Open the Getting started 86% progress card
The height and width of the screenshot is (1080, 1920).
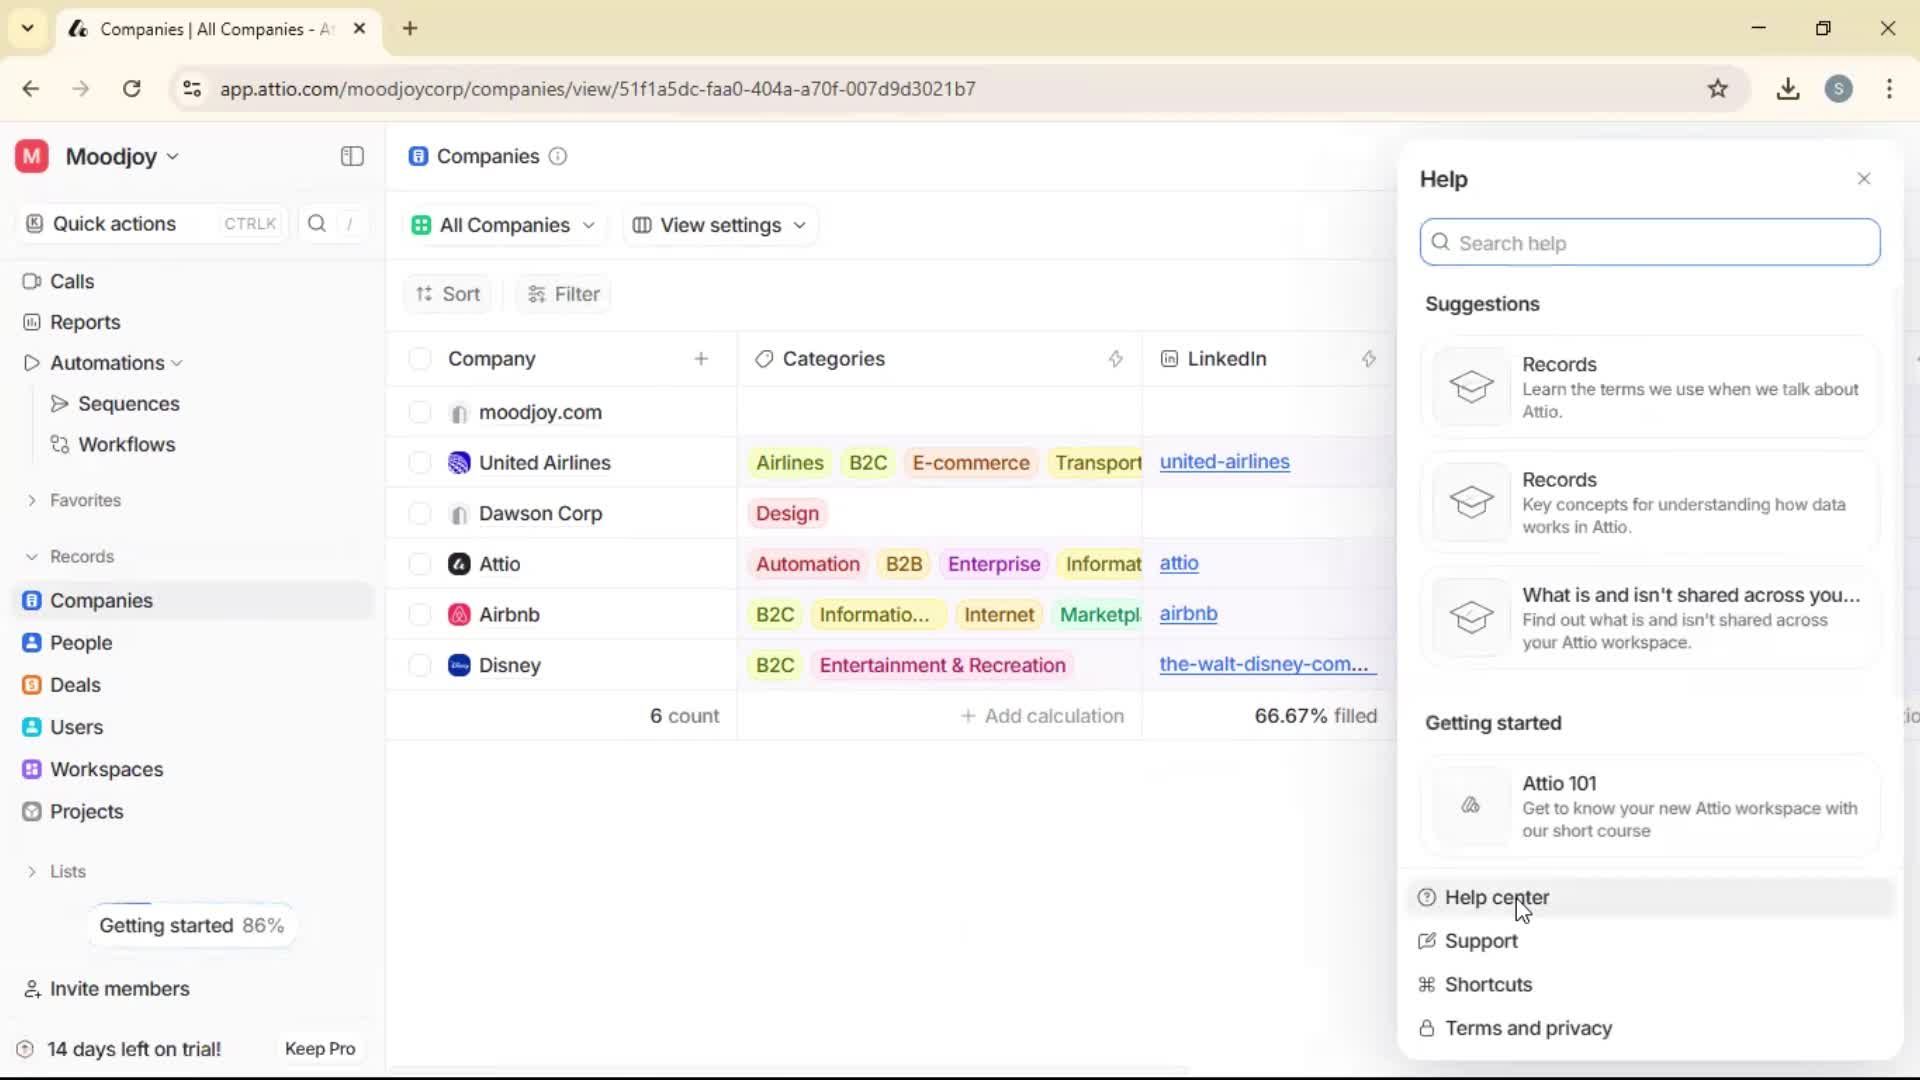[x=191, y=924]
